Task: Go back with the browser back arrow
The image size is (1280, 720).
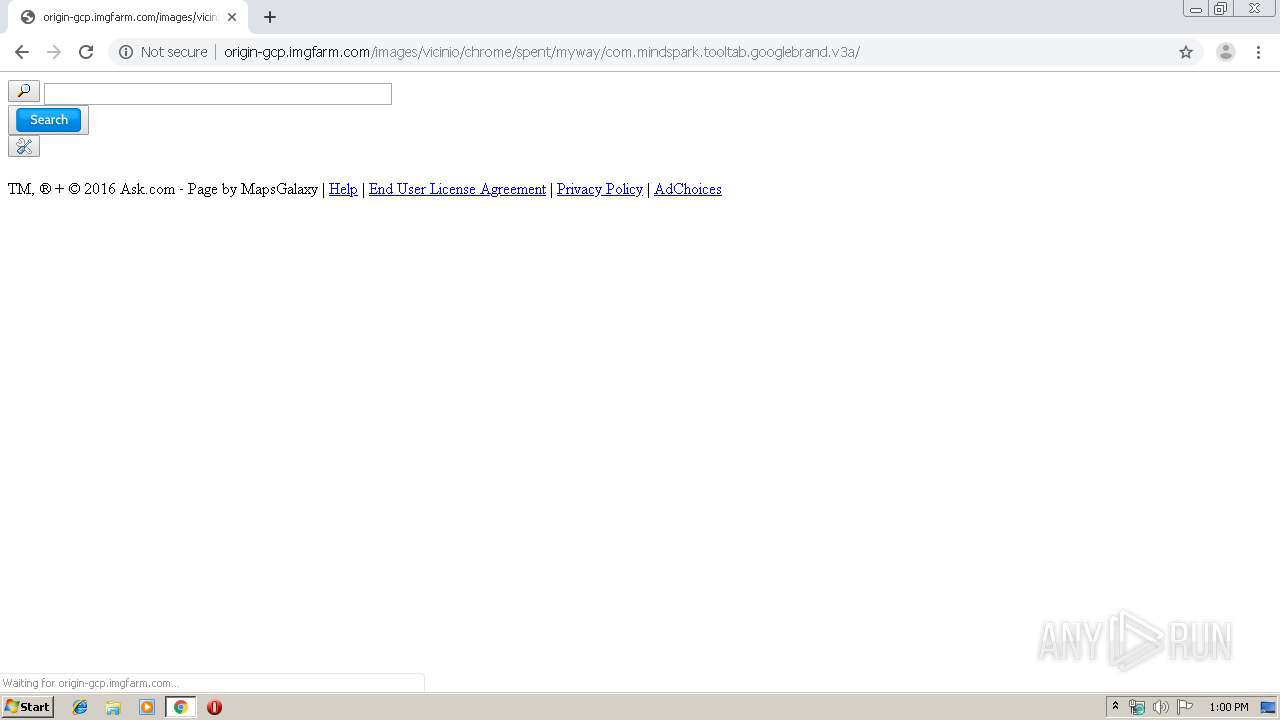Action: pyautogui.click(x=22, y=52)
